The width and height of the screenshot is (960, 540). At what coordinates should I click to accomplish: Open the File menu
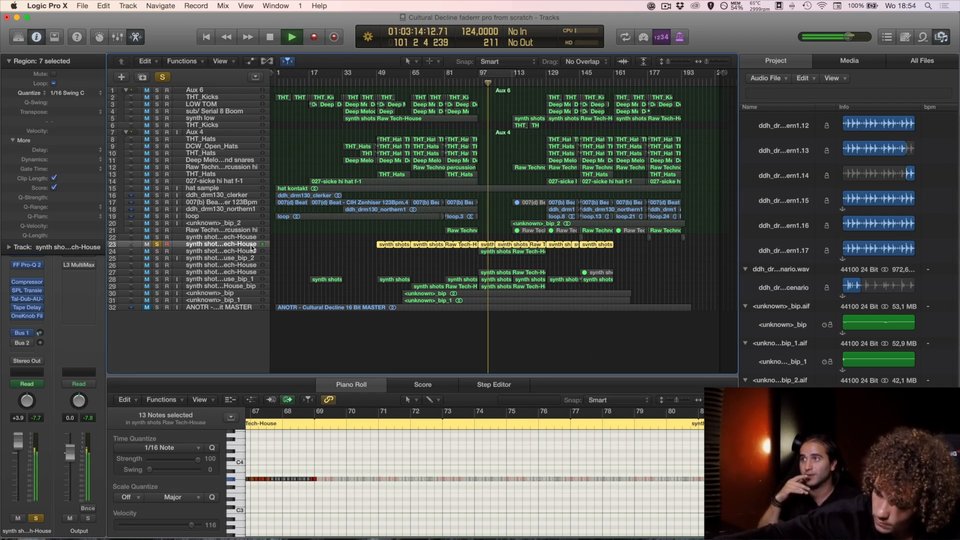pyautogui.click(x=82, y=6)
